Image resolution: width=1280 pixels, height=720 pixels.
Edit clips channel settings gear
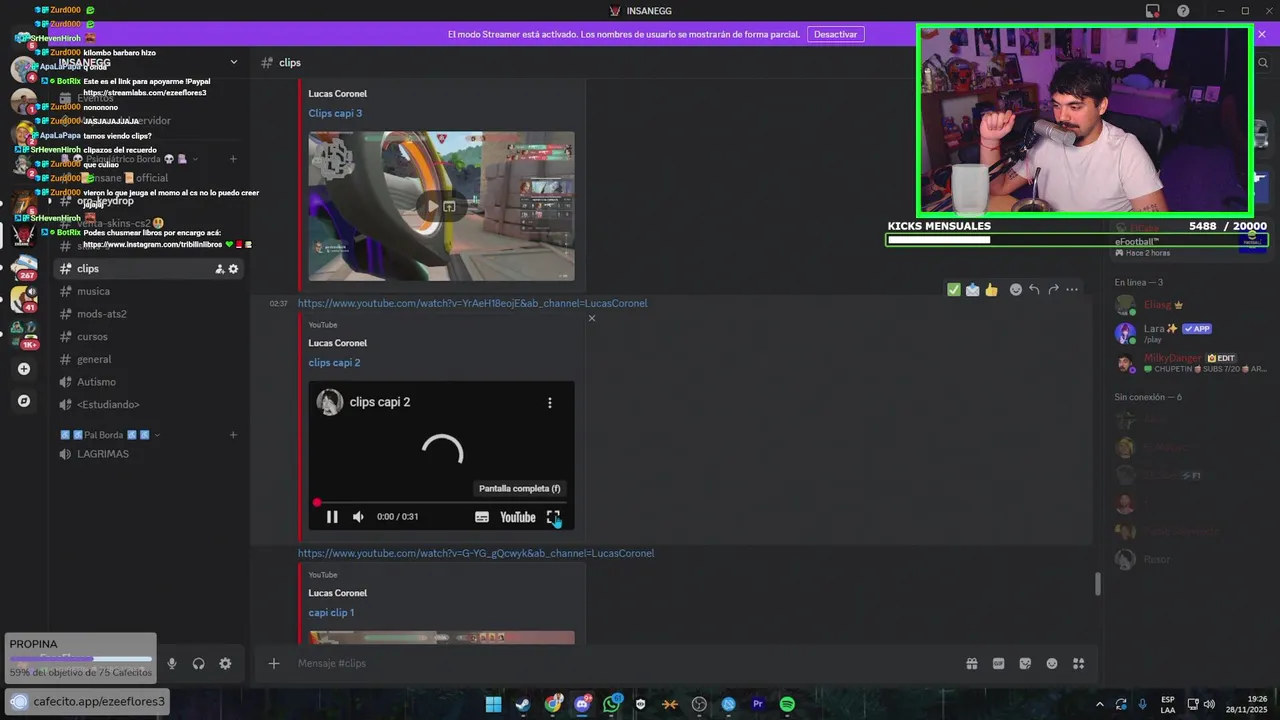click(x=234, y=269)
